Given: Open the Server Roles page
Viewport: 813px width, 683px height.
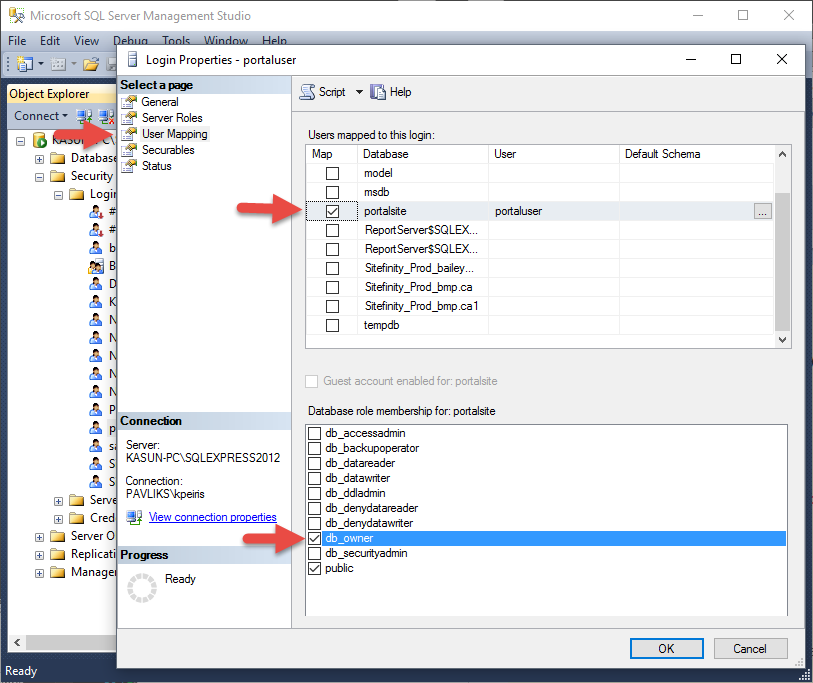Looking at the screenshot, I should pyautogui.click(x=172, y=118).
